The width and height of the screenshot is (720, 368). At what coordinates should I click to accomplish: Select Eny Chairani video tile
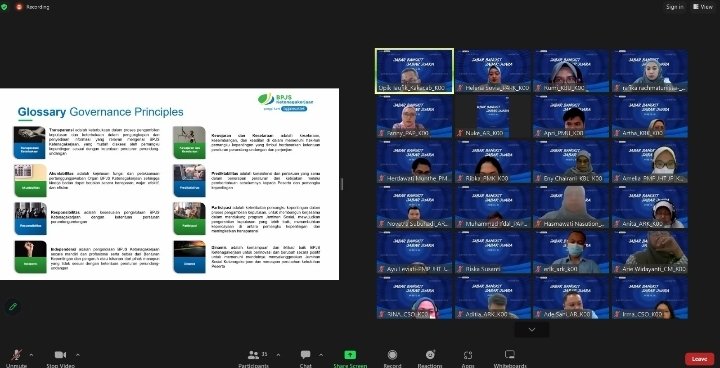[x=571, y=161]
